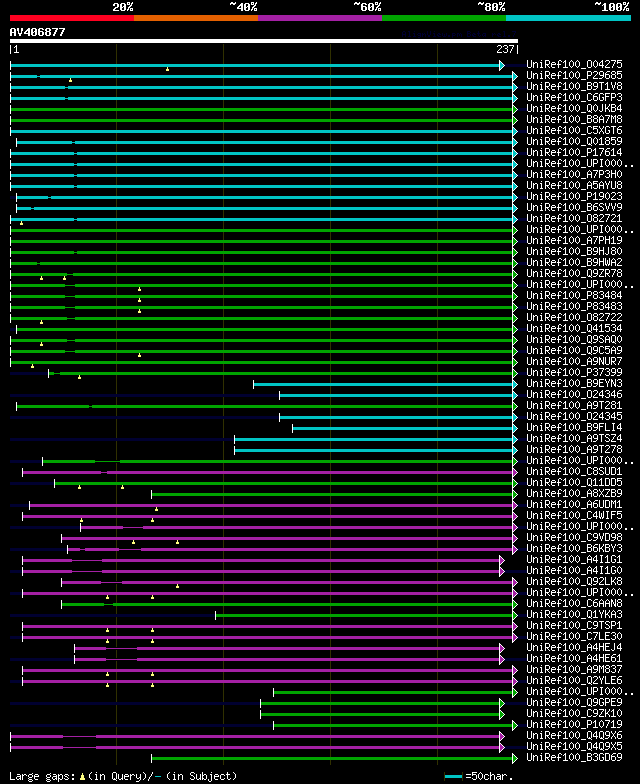
Task: Click the green alignment bar of UniRef100_B3GD69
Action: pos(334,758)
